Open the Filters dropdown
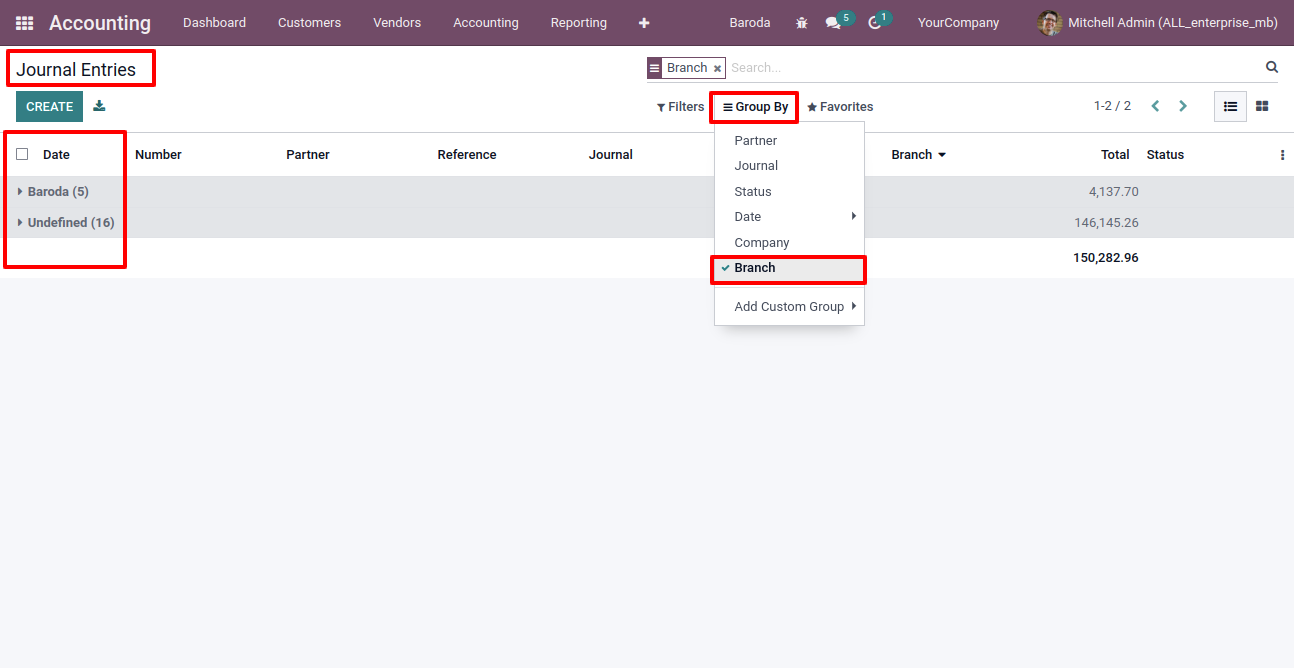 680,106
